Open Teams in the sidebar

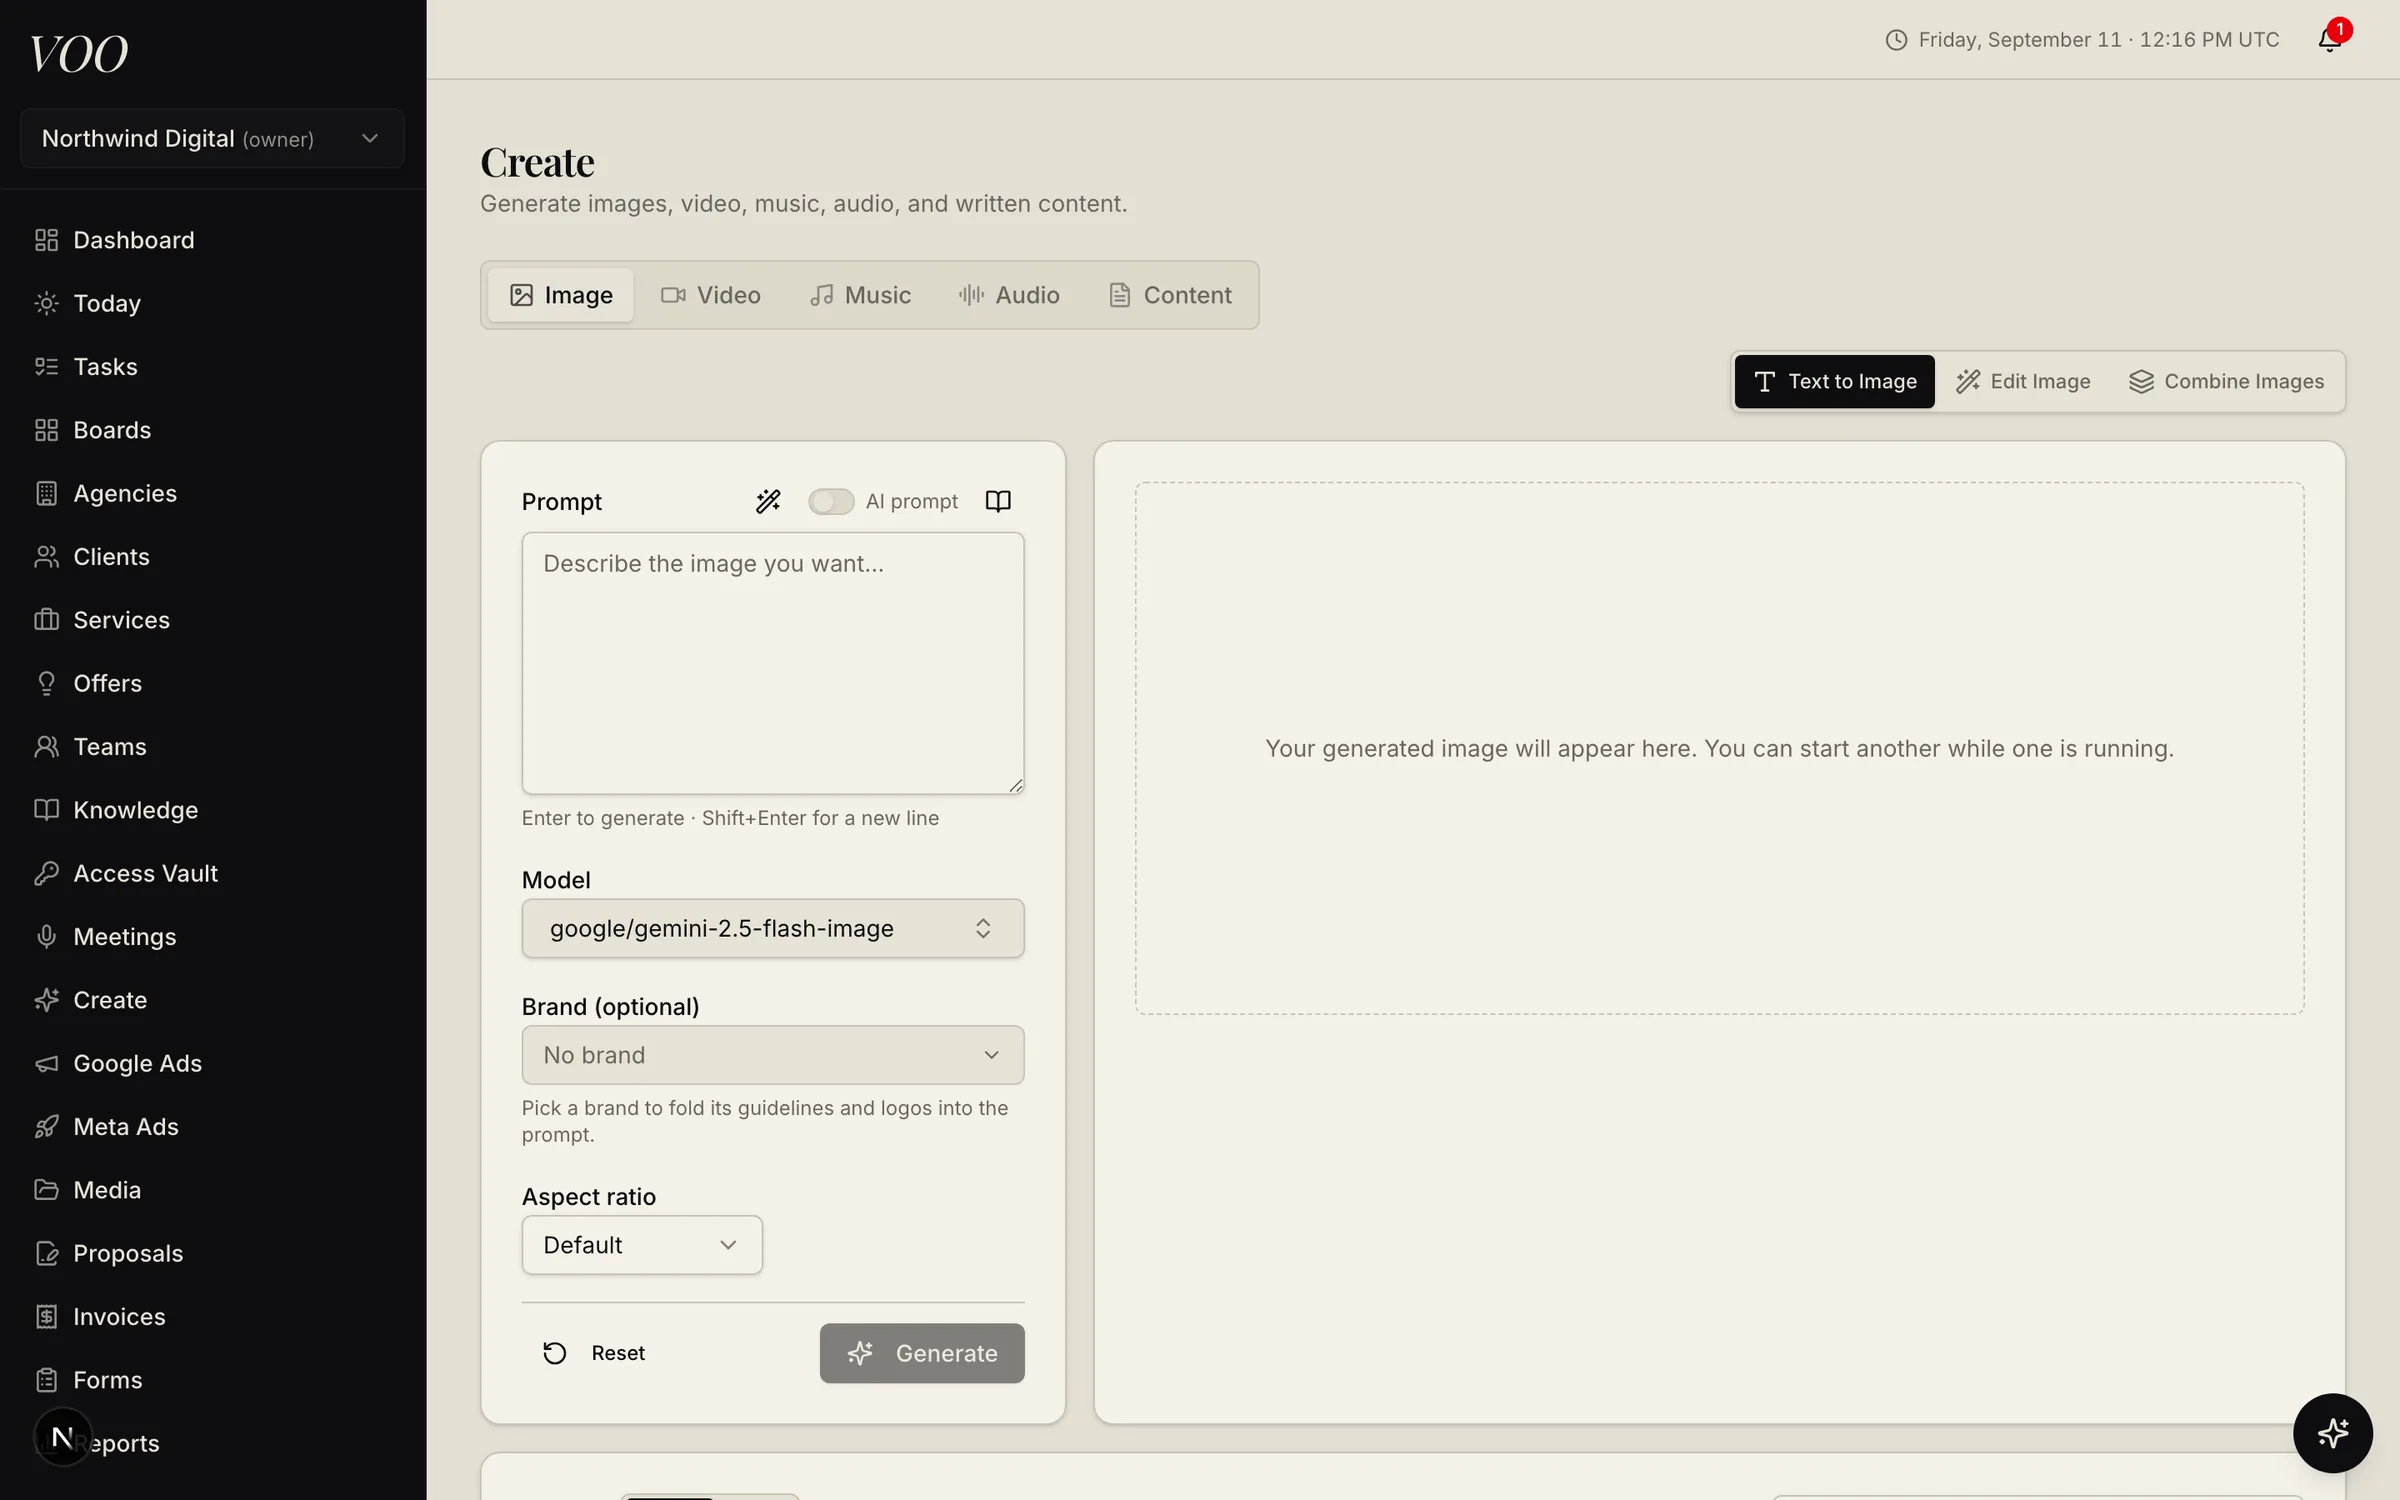[x=213, y=746]
